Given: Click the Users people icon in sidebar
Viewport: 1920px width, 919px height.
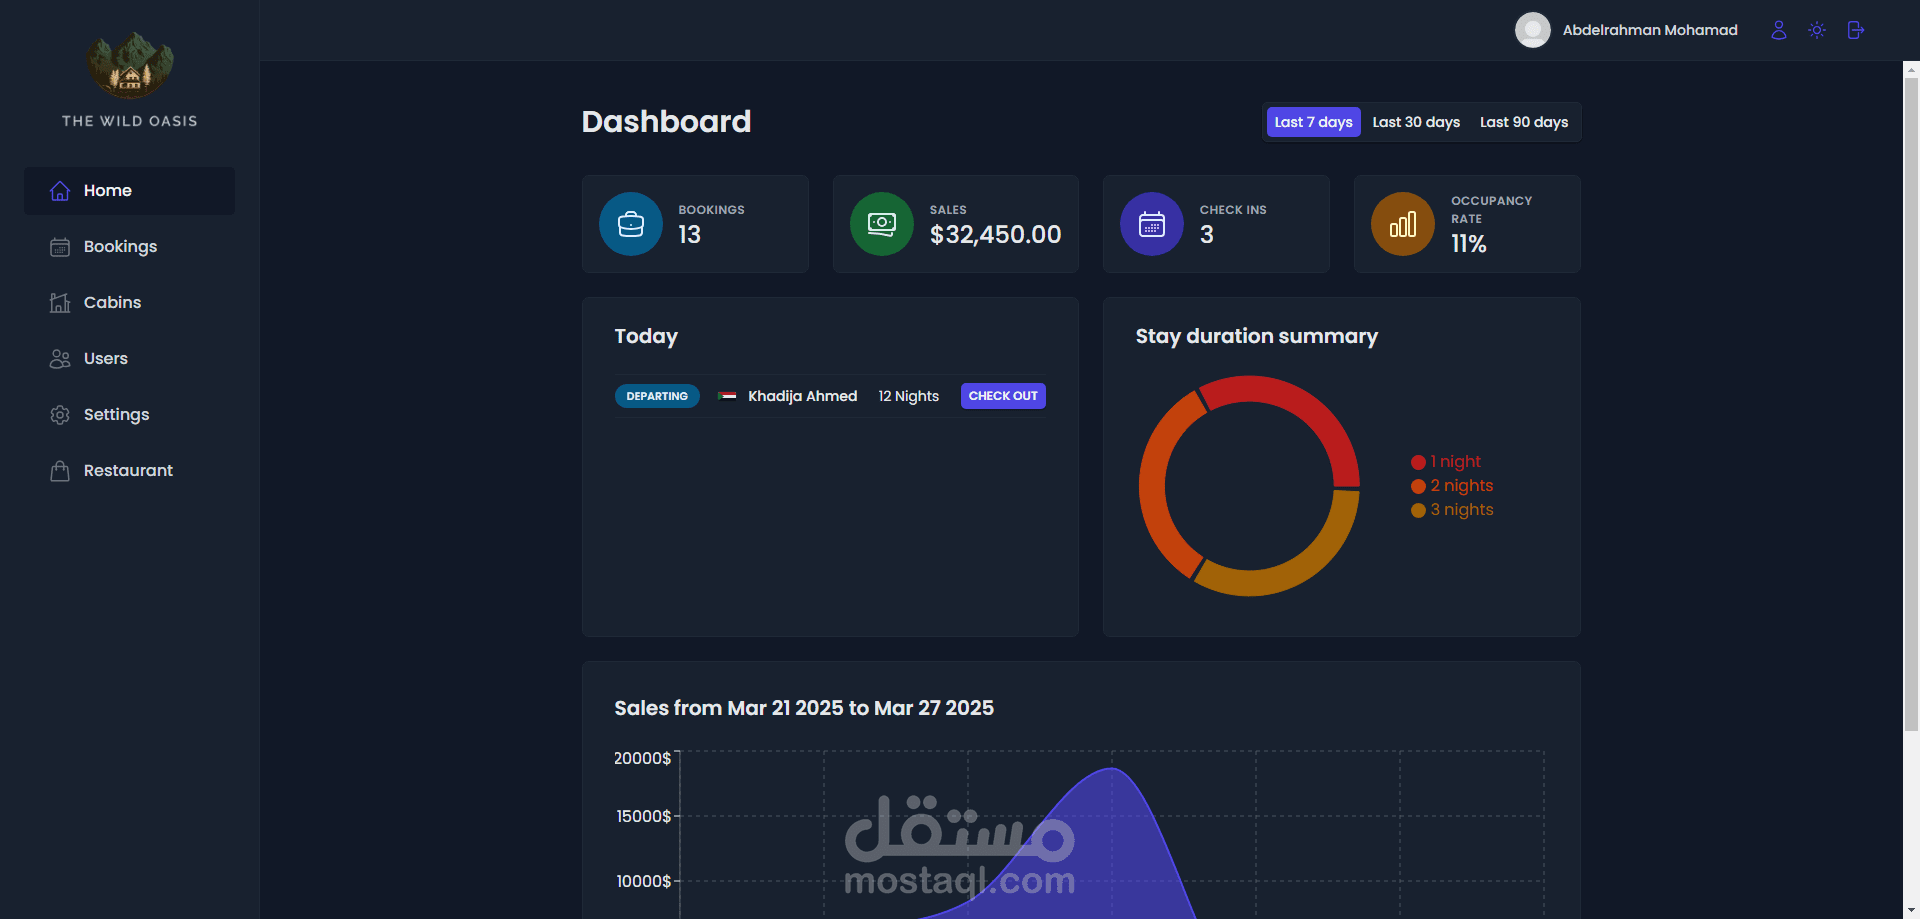Looking at the screenshot, I should click(60, 359).
